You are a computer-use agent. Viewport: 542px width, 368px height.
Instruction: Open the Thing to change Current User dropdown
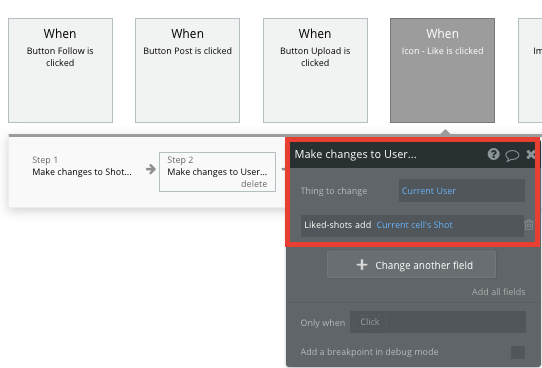click(461, 191)
